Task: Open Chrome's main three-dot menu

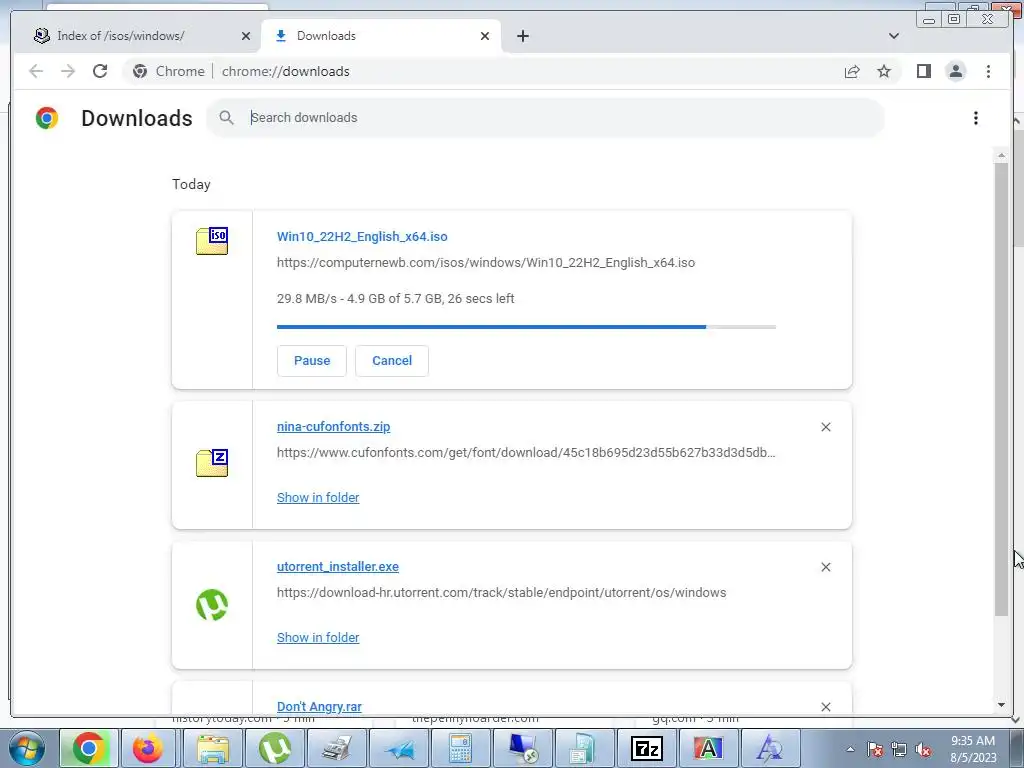Action: [988, 71]
